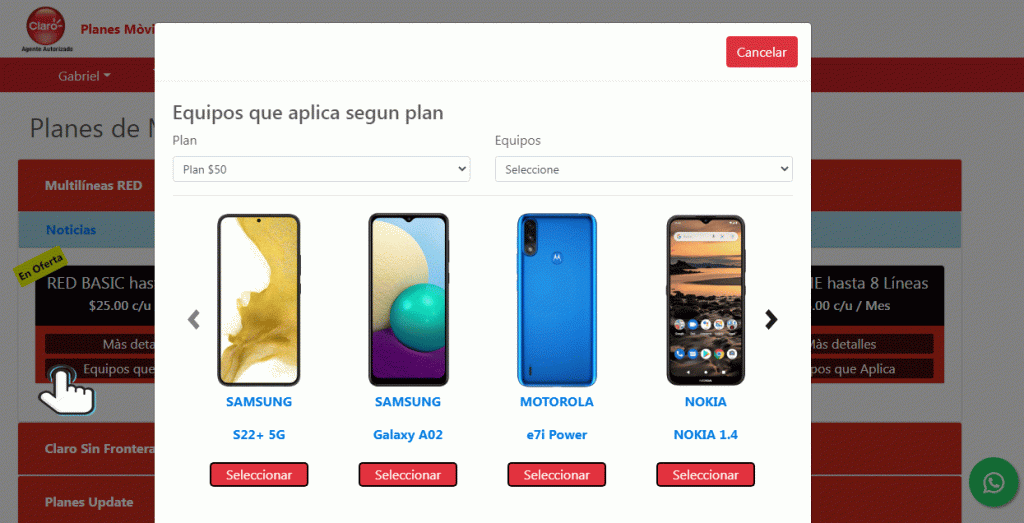Click the blue Motorola e7i Power image

click(x=556, y=300)
